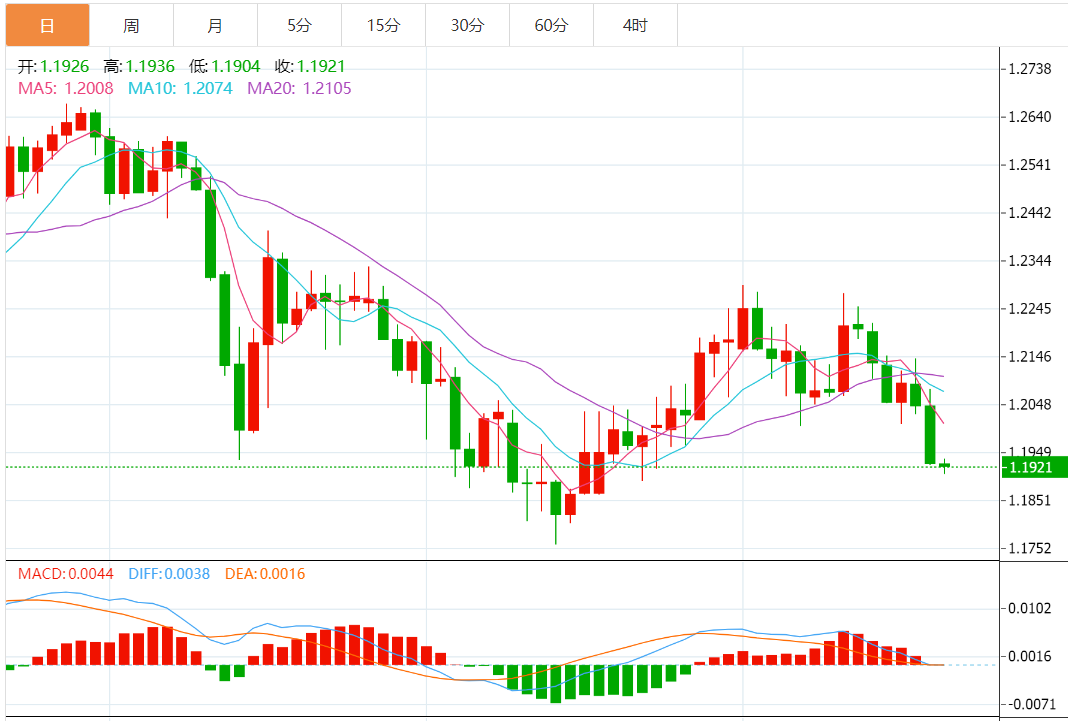Click the 0.0016 MACD axis label
The image size is (1068, 721).
click(x=1030, y=656)
